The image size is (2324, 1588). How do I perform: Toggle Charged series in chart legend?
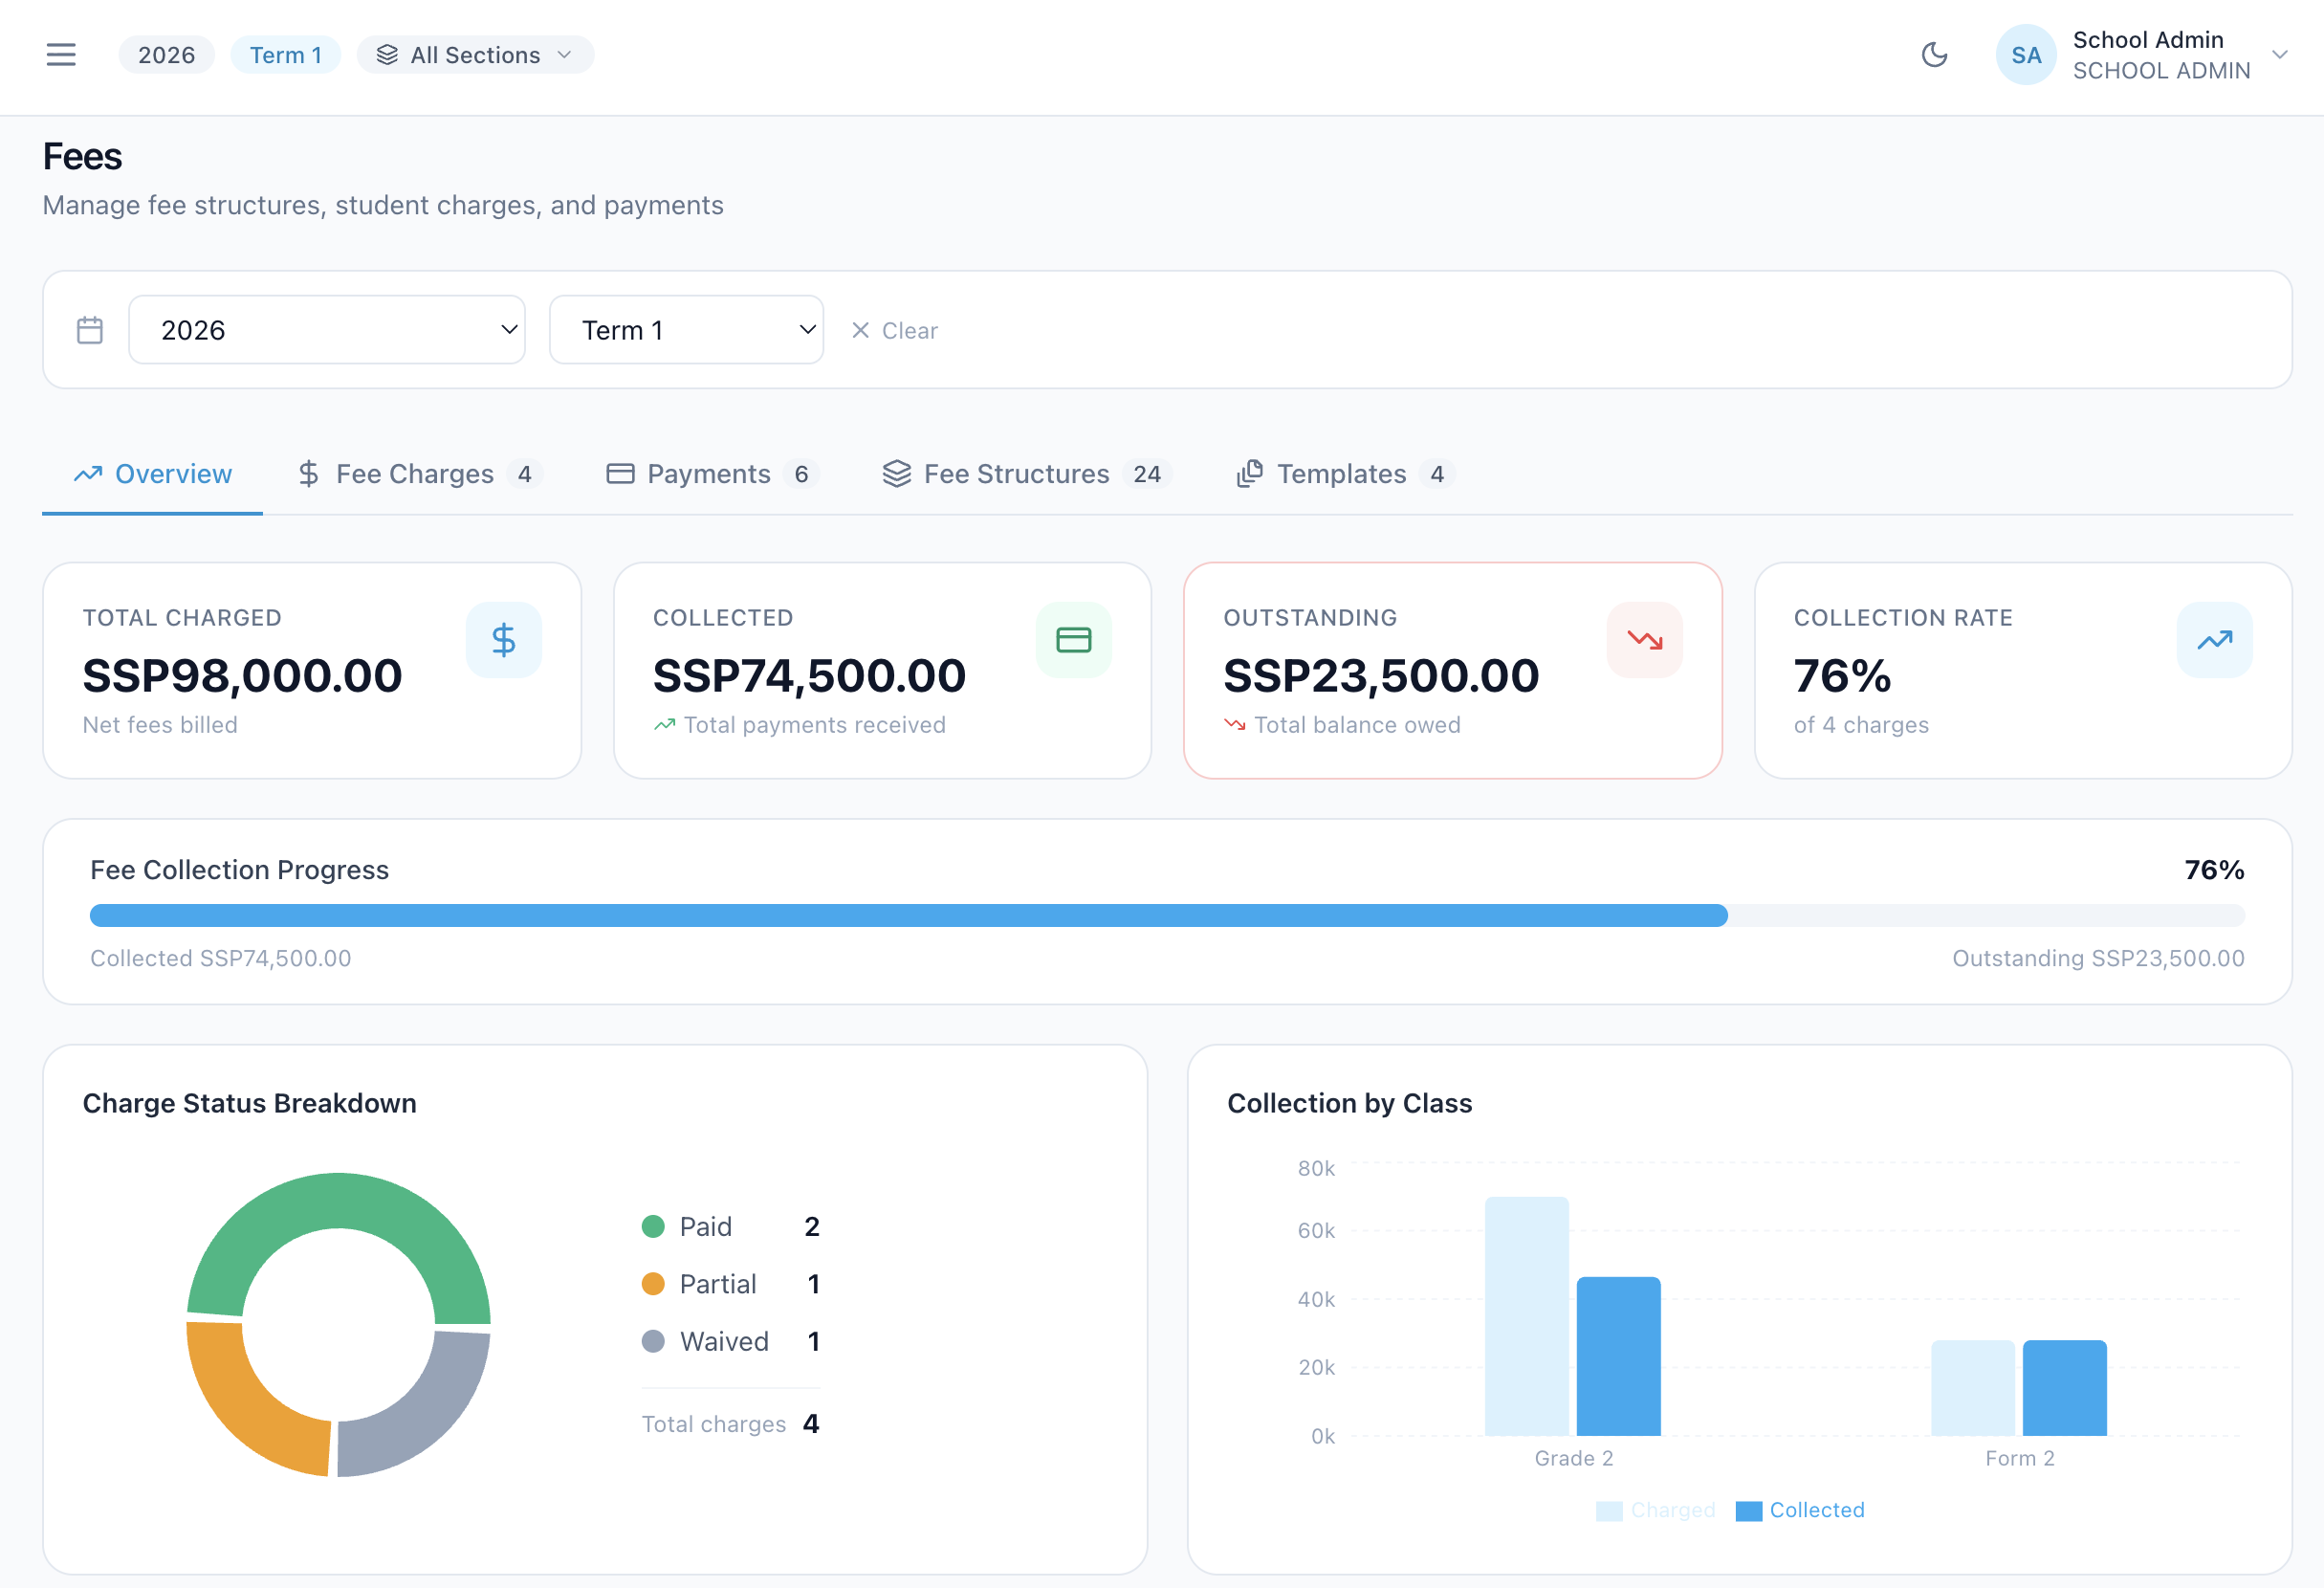pyautogui.click(x=1655, y=1510)
